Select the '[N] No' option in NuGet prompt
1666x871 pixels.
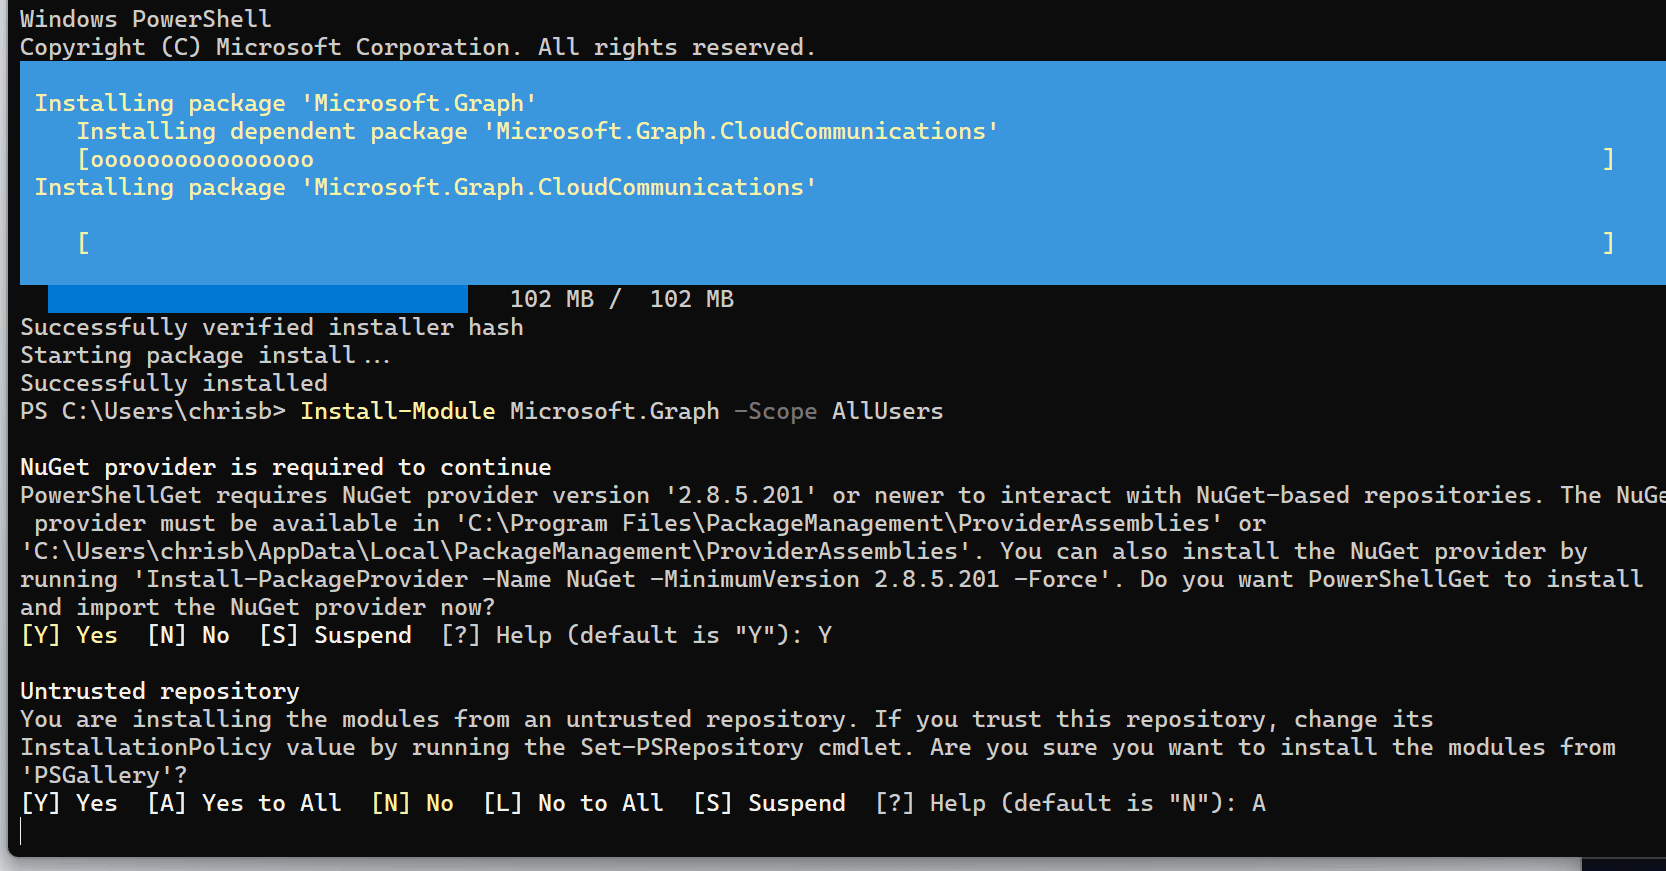[188, 635]
